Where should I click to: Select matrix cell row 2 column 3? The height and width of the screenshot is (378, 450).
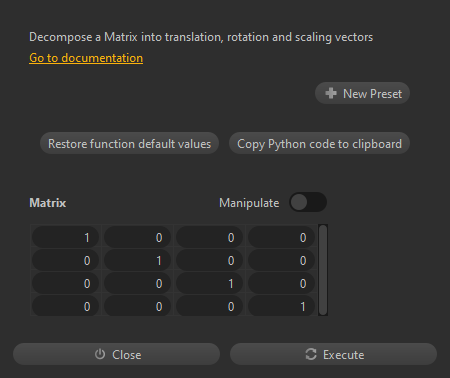(210, 260)
